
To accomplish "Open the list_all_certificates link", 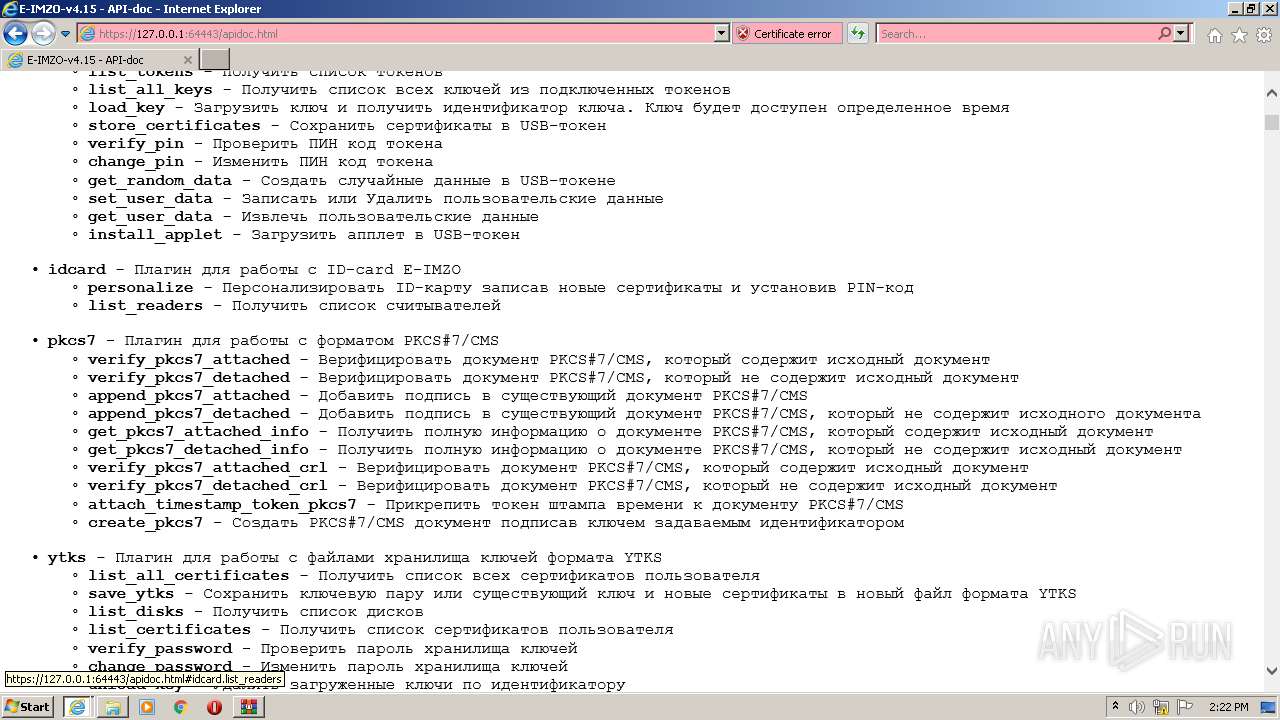I will (189, 576).
